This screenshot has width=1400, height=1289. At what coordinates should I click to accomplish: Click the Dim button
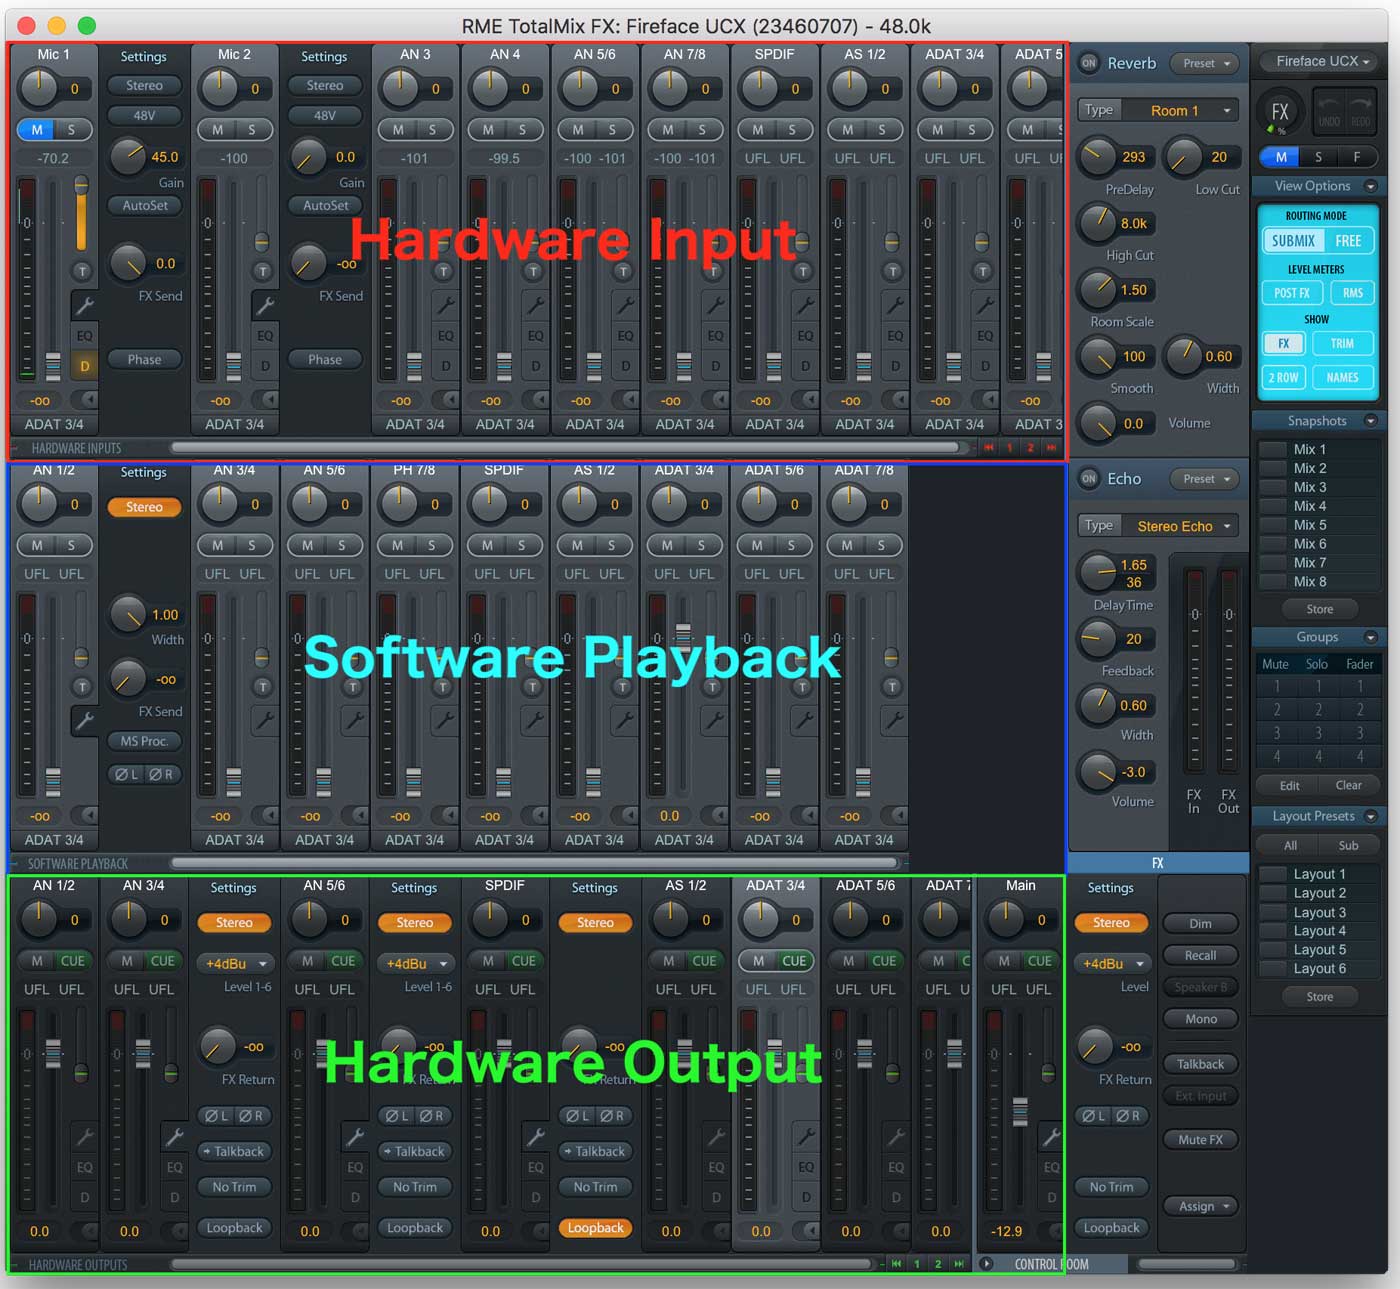tap(1200, 923)
